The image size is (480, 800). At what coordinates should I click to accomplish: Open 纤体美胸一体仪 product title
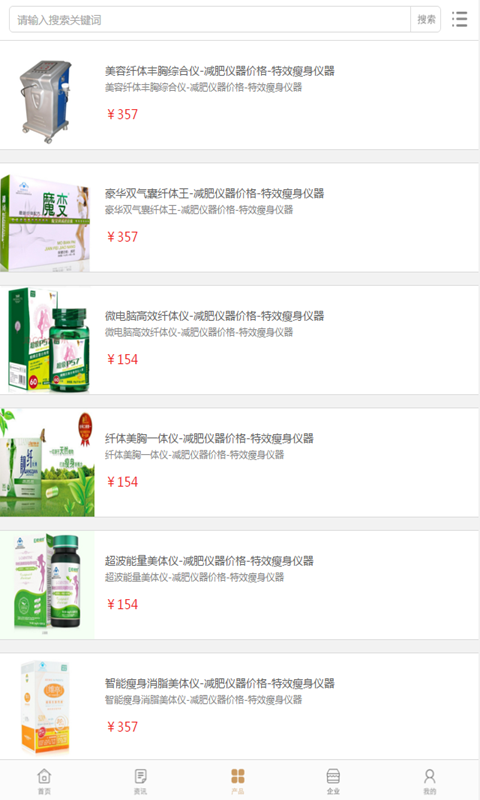click(209, 438)
